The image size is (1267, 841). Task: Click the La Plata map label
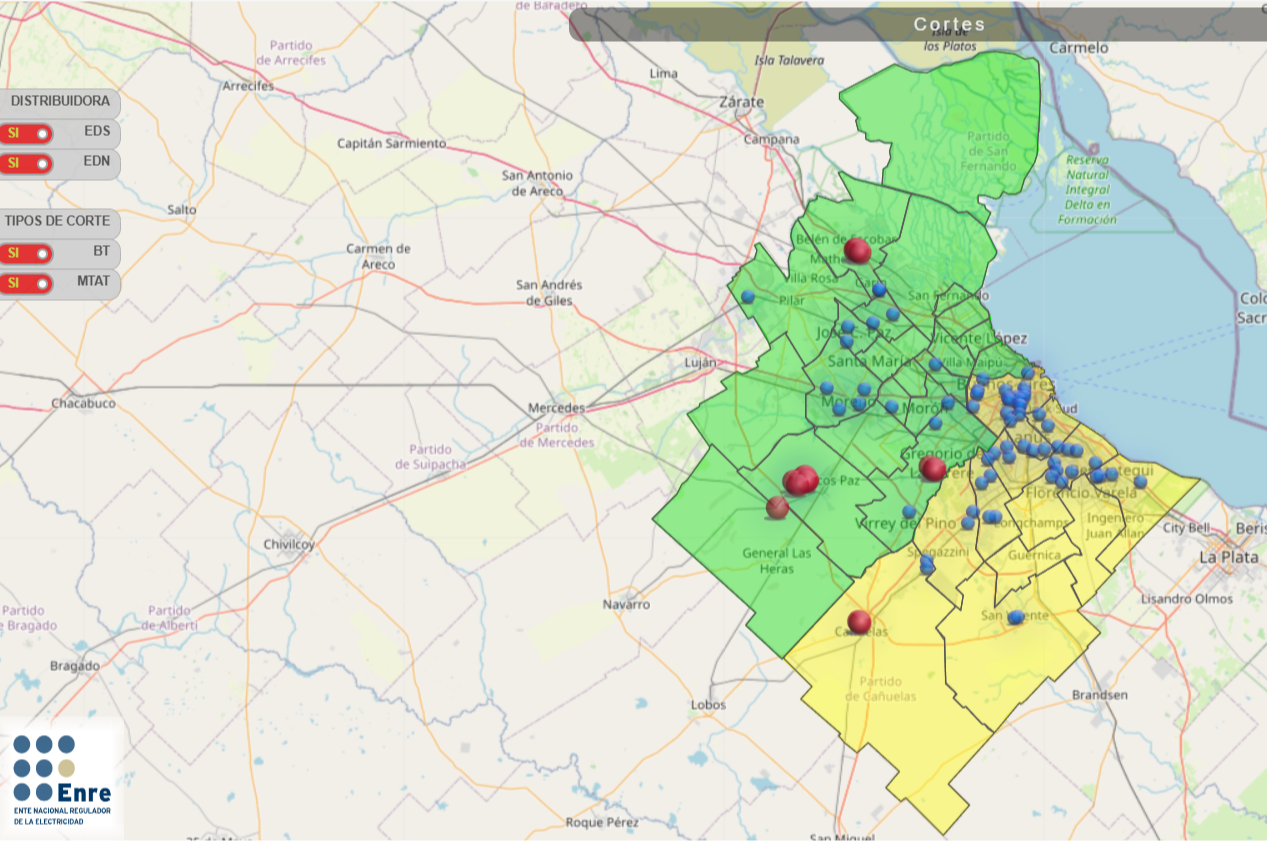pyautogui.click(x=1229, y=557)
